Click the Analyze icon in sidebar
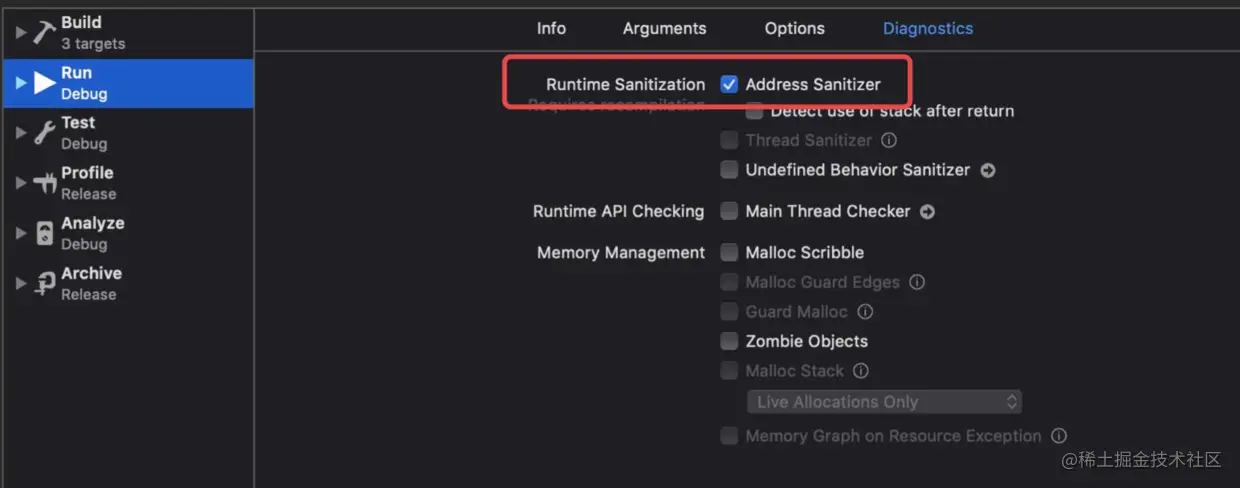Viewport: 1240px width, 488px height. pos(44,233)
